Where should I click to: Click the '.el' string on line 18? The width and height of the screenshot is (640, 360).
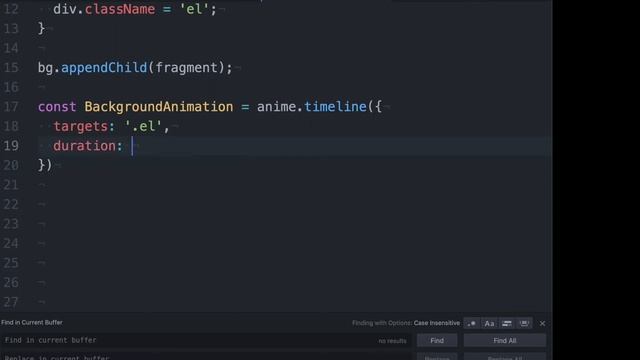click(x=143, y=126)
